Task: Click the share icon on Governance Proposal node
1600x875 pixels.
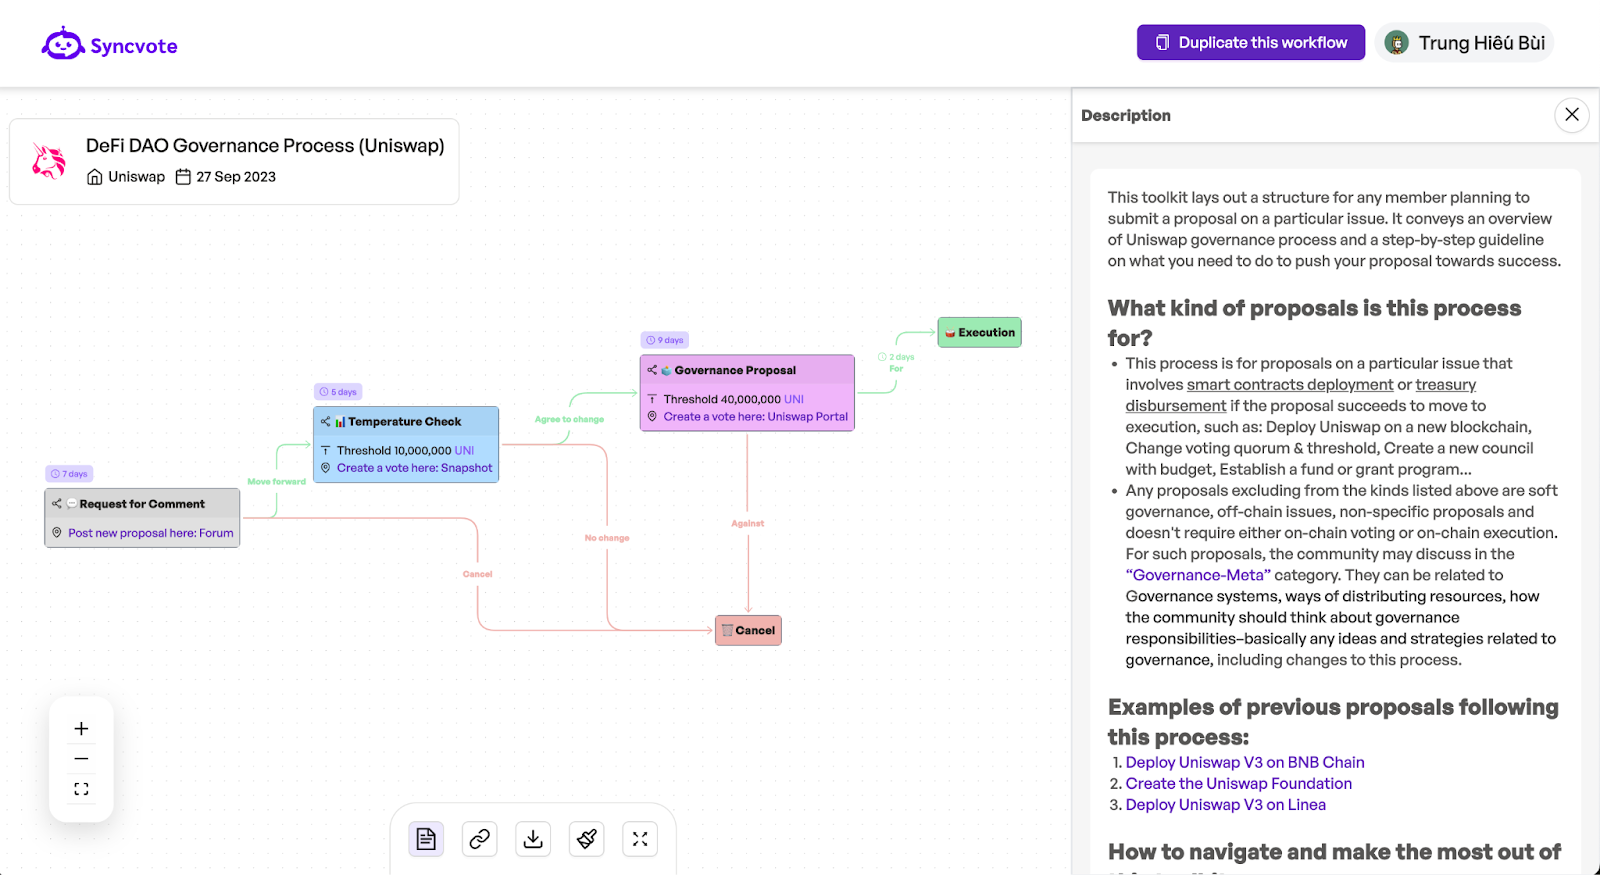Action: click(652, 370)
